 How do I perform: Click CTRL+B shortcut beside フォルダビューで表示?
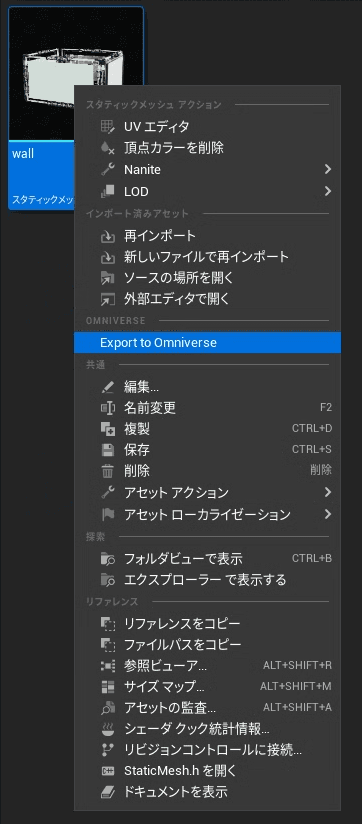click(x=312, y=559)
